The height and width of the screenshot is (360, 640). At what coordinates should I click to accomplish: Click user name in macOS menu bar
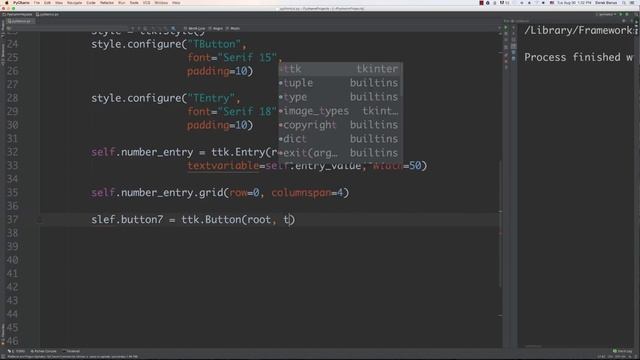click(x=606, y=3)
